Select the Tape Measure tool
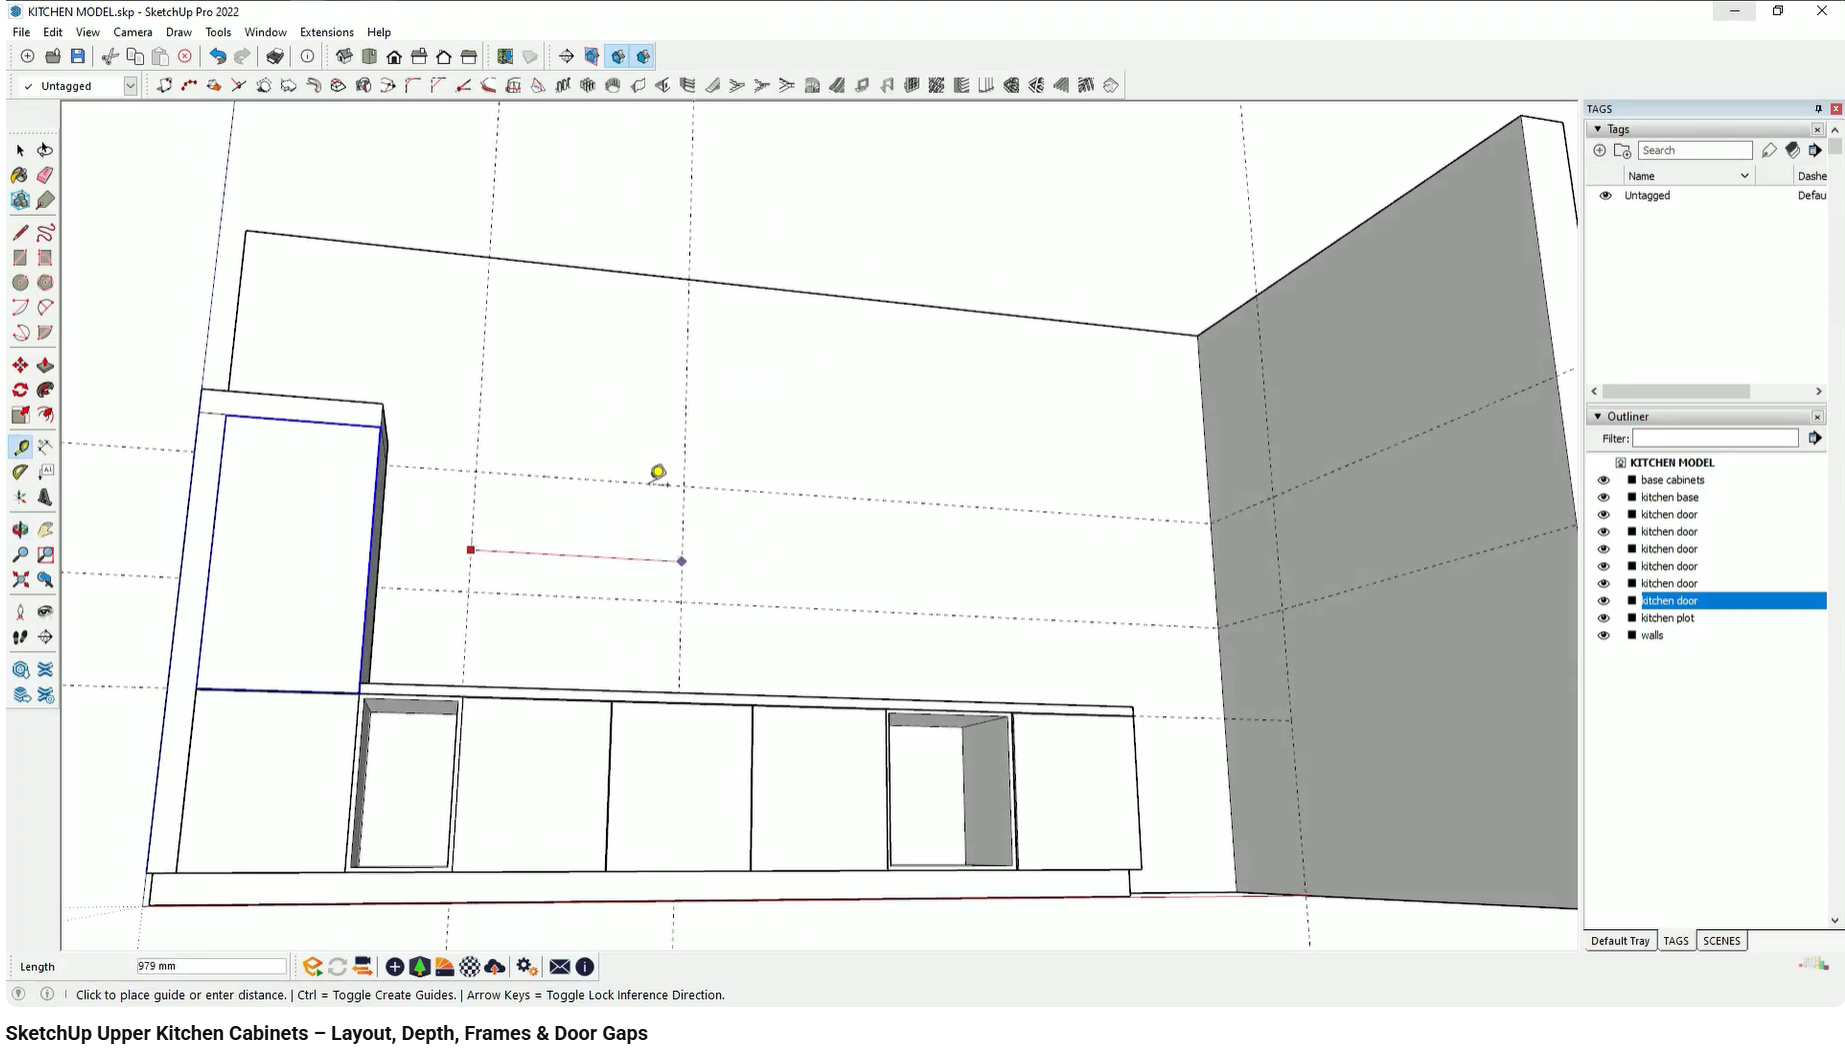 [x=20, y=446]
